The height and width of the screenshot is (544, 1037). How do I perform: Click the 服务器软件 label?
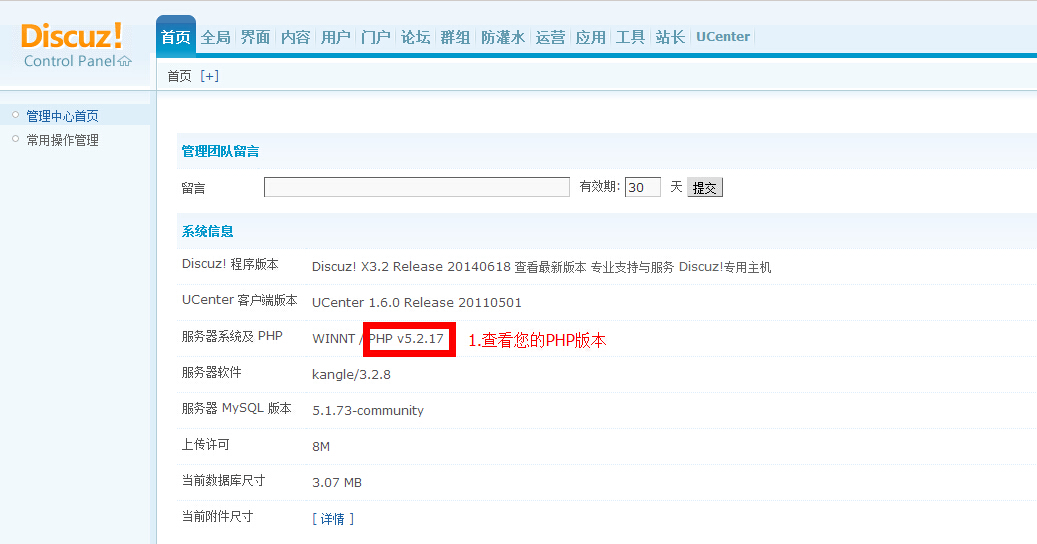coord(212,372)
